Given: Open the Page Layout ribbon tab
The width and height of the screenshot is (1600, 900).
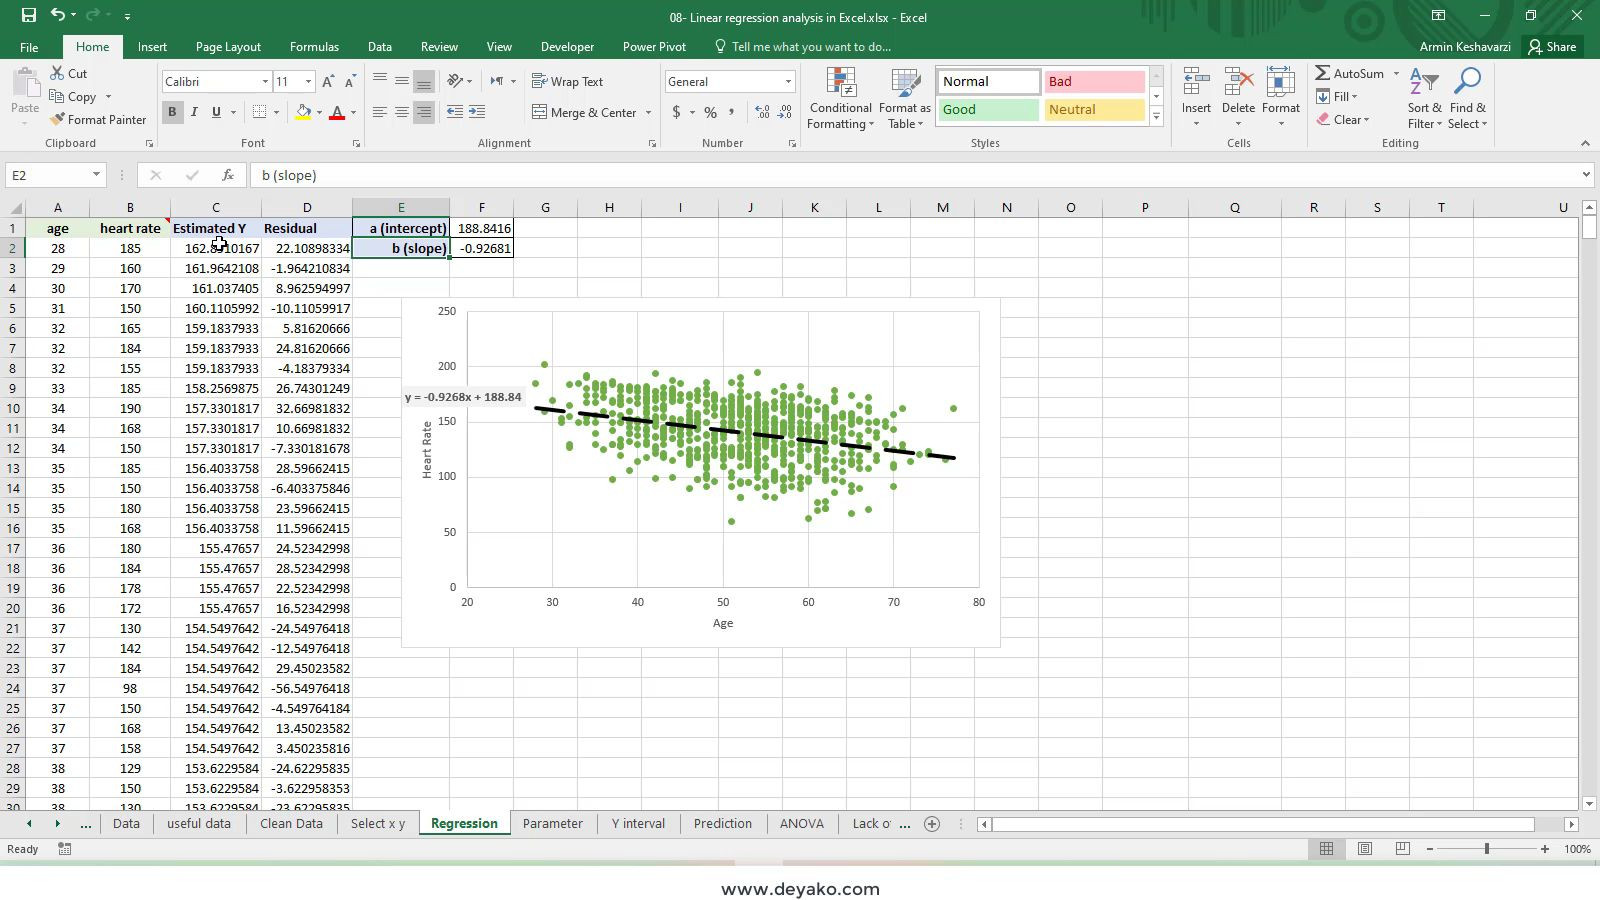Looking at the screenshot, I should (228, 47).
